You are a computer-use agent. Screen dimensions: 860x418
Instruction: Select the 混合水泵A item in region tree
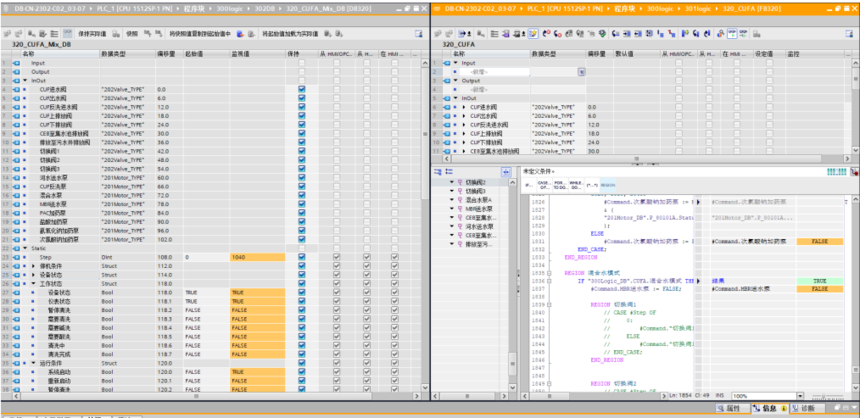point(479,200)
